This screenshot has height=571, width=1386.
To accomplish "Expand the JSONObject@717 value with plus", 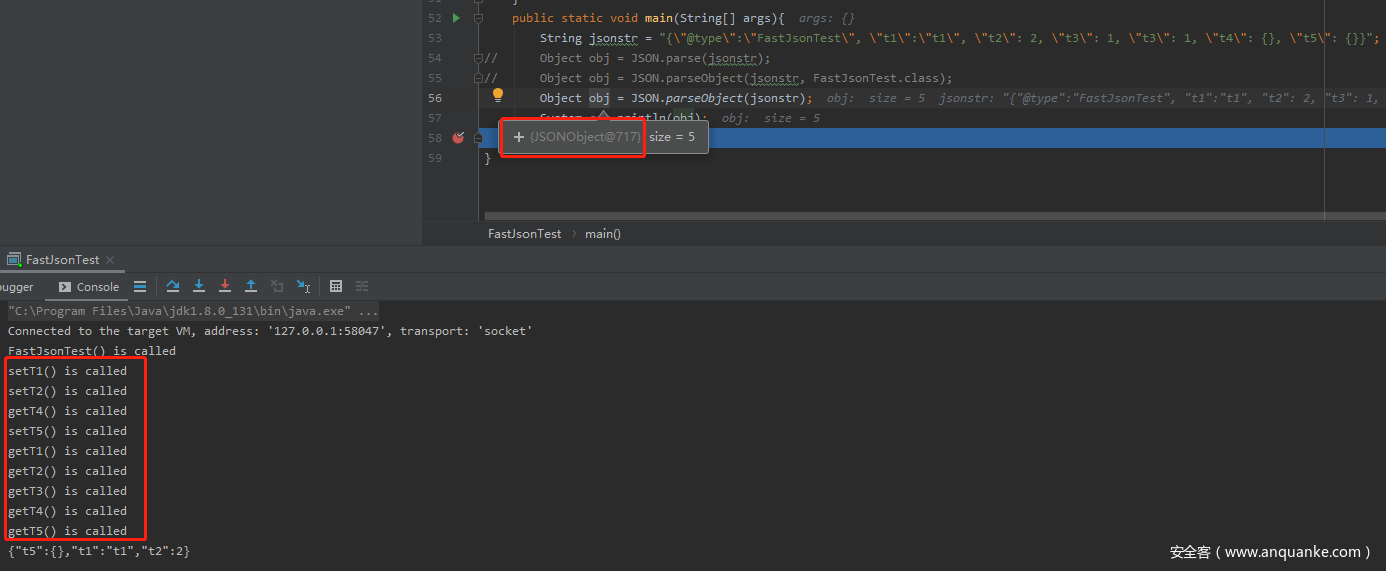I will click(518, 137).
